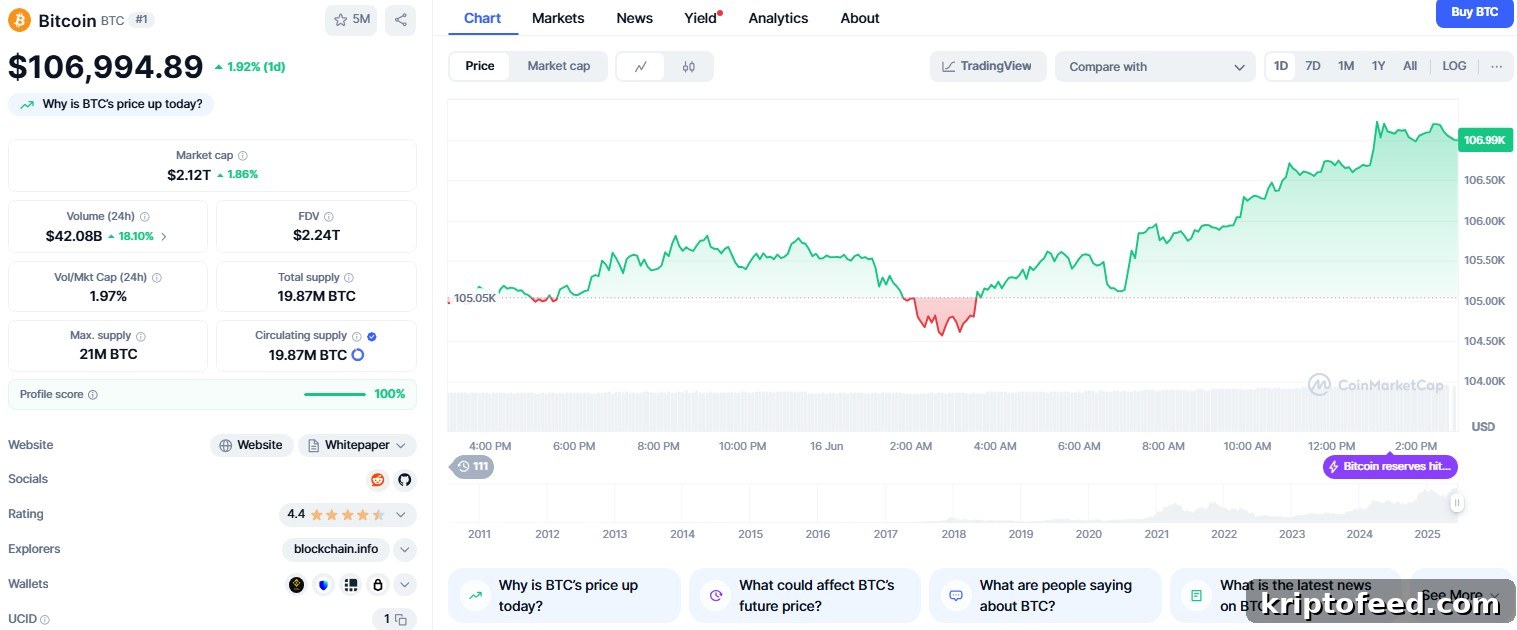The height and width of the screenshot is (630, 1517).
Task: Open the lock-shaped wallet icon
Action: tap(377, 585)
